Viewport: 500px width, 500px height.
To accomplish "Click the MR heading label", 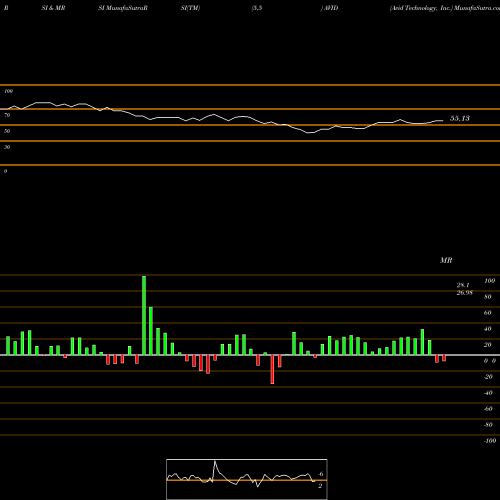I will coord(446,260).
